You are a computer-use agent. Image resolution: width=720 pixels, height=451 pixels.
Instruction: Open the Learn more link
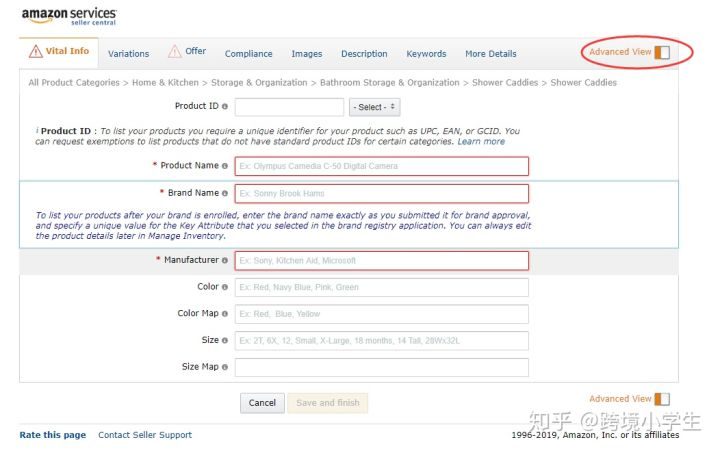481,141
